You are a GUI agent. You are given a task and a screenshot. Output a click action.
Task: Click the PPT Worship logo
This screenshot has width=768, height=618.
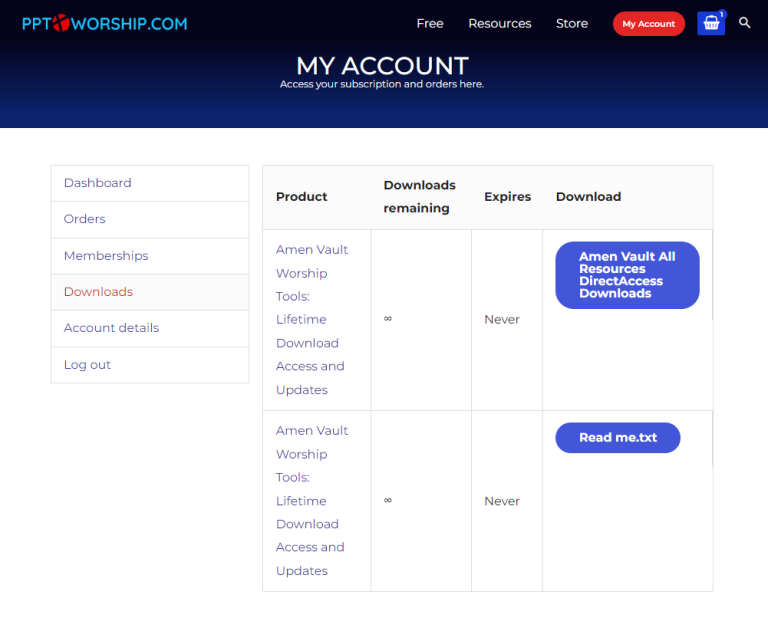(104, 23)
